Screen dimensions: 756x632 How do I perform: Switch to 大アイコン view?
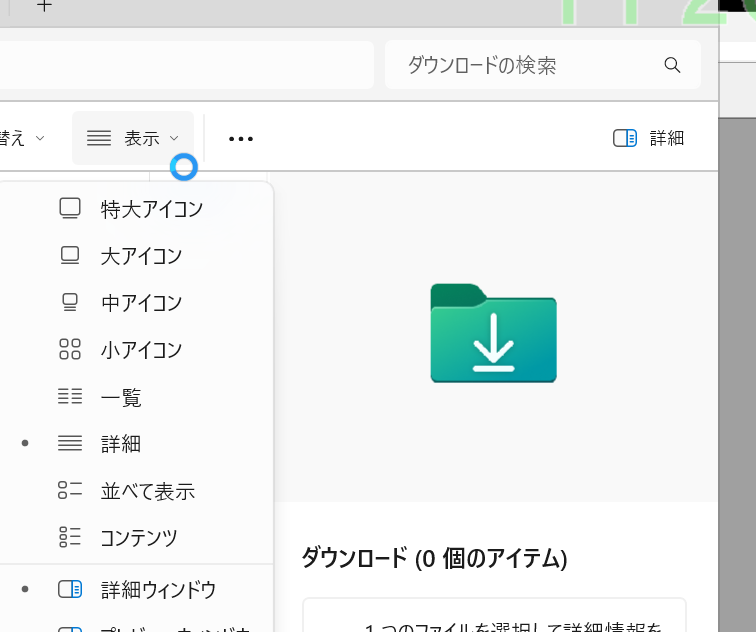click(140, 256)
